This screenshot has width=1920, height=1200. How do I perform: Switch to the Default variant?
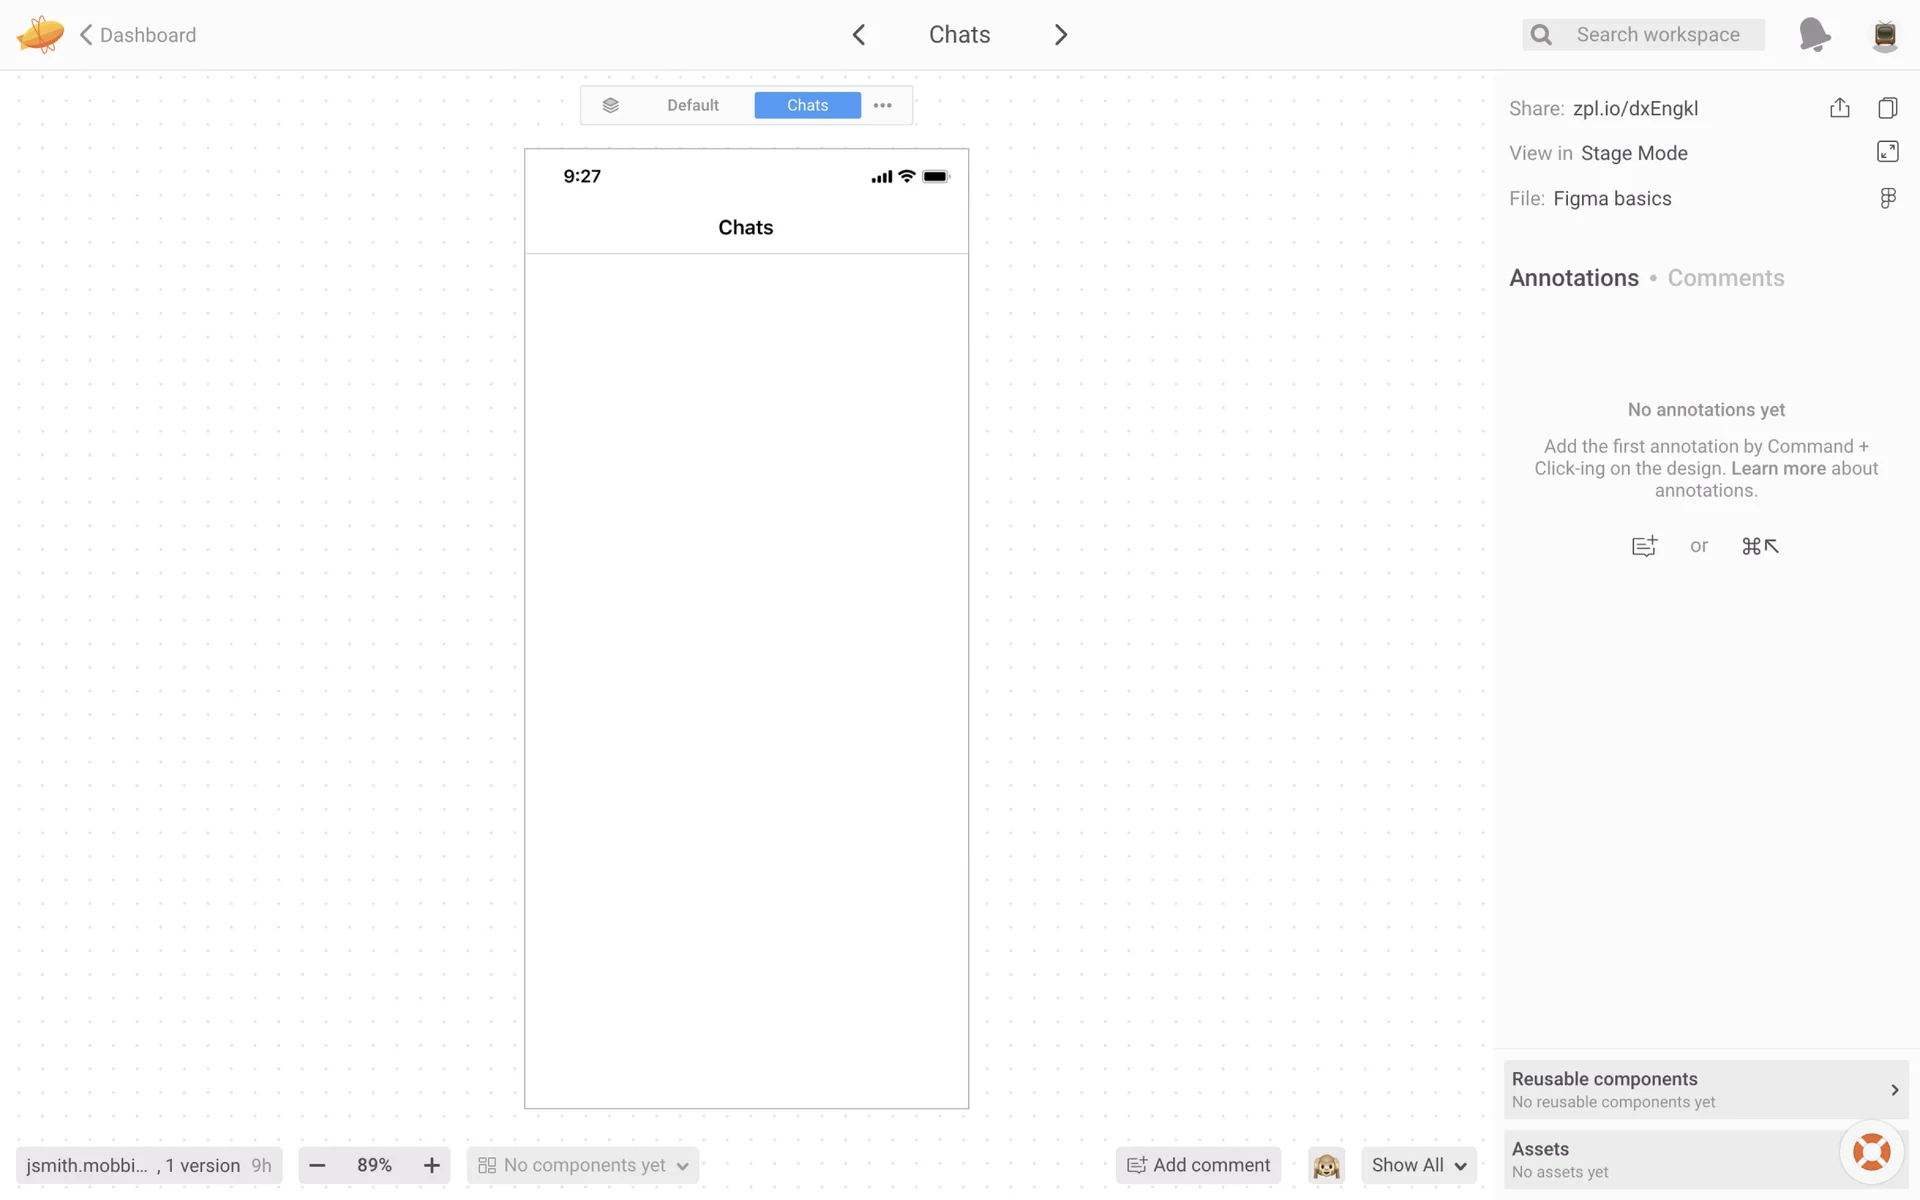pos(692,105)
